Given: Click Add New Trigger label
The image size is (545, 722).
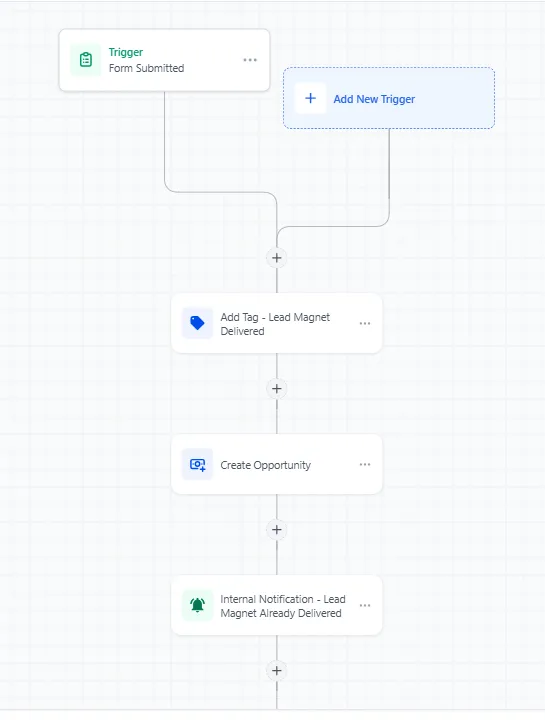Looking at the screenshot, I should tap(374, 99).
